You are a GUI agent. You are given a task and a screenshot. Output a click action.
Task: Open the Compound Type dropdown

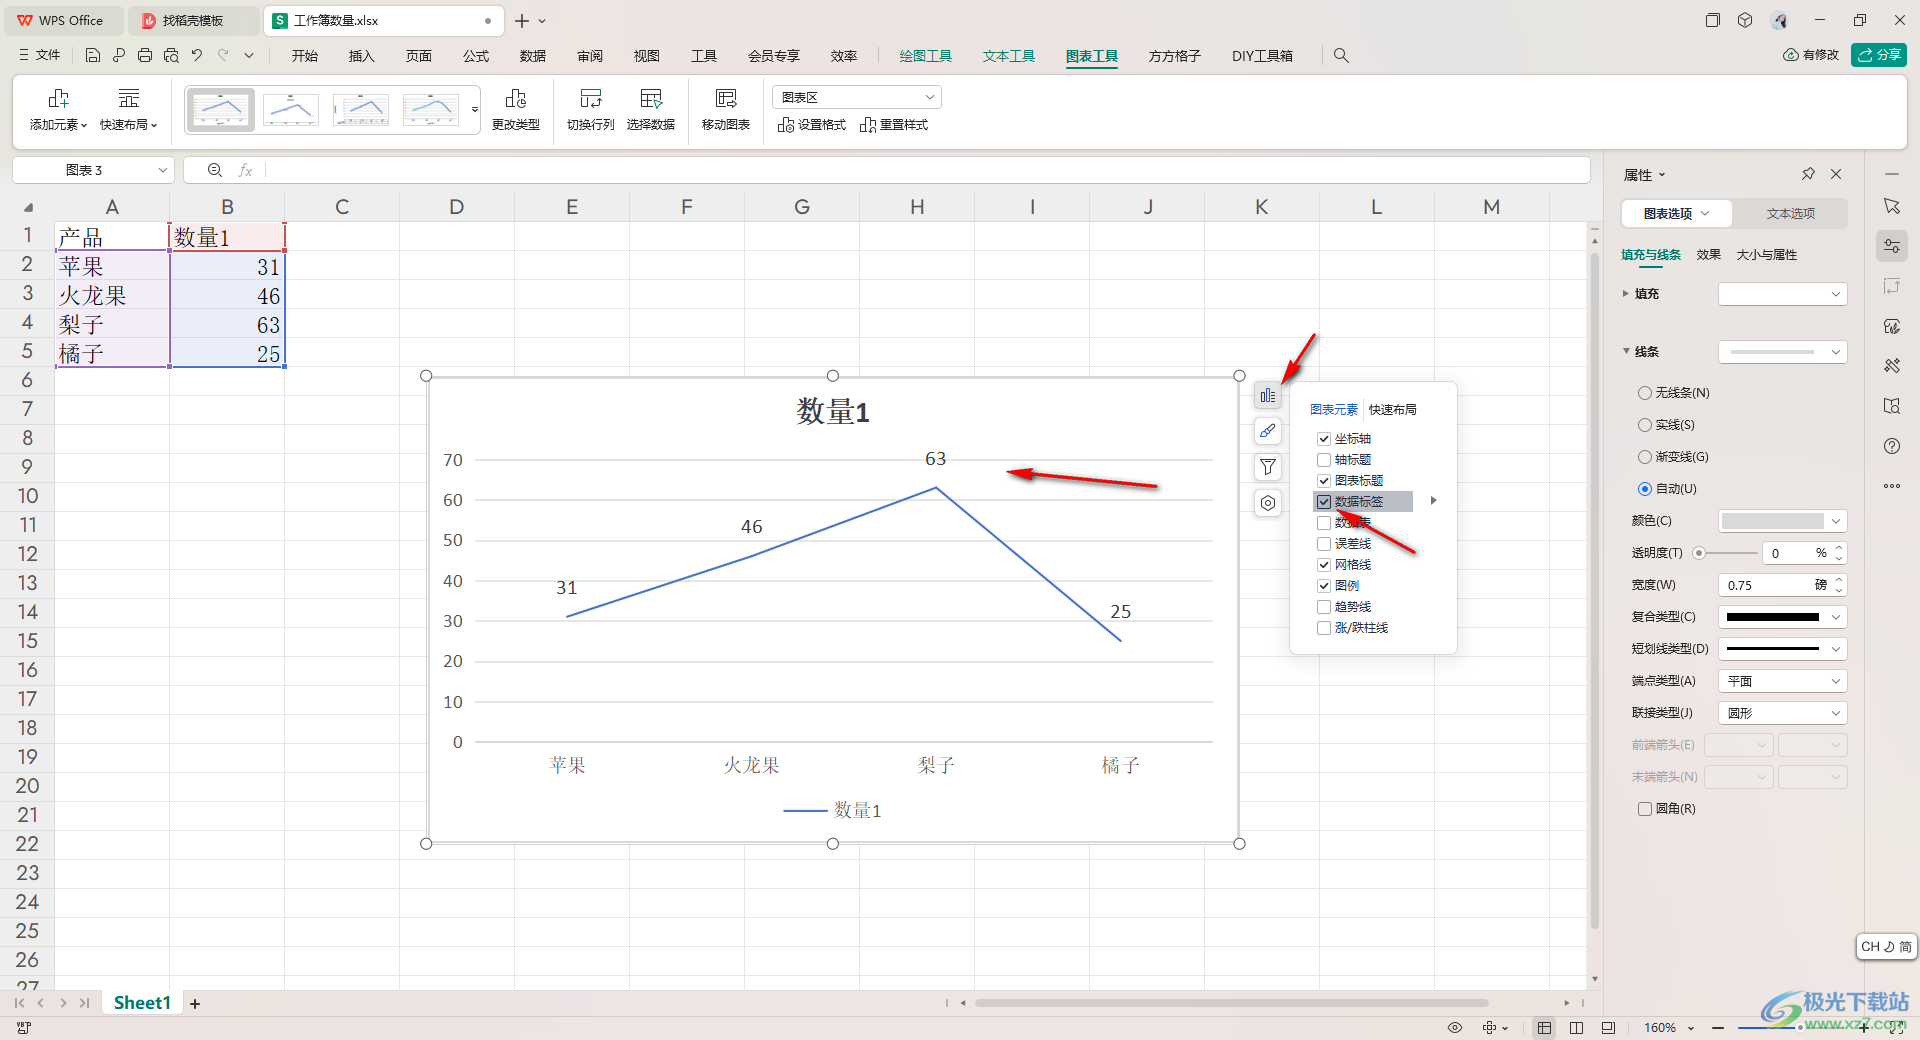(x=1782, y=617)
